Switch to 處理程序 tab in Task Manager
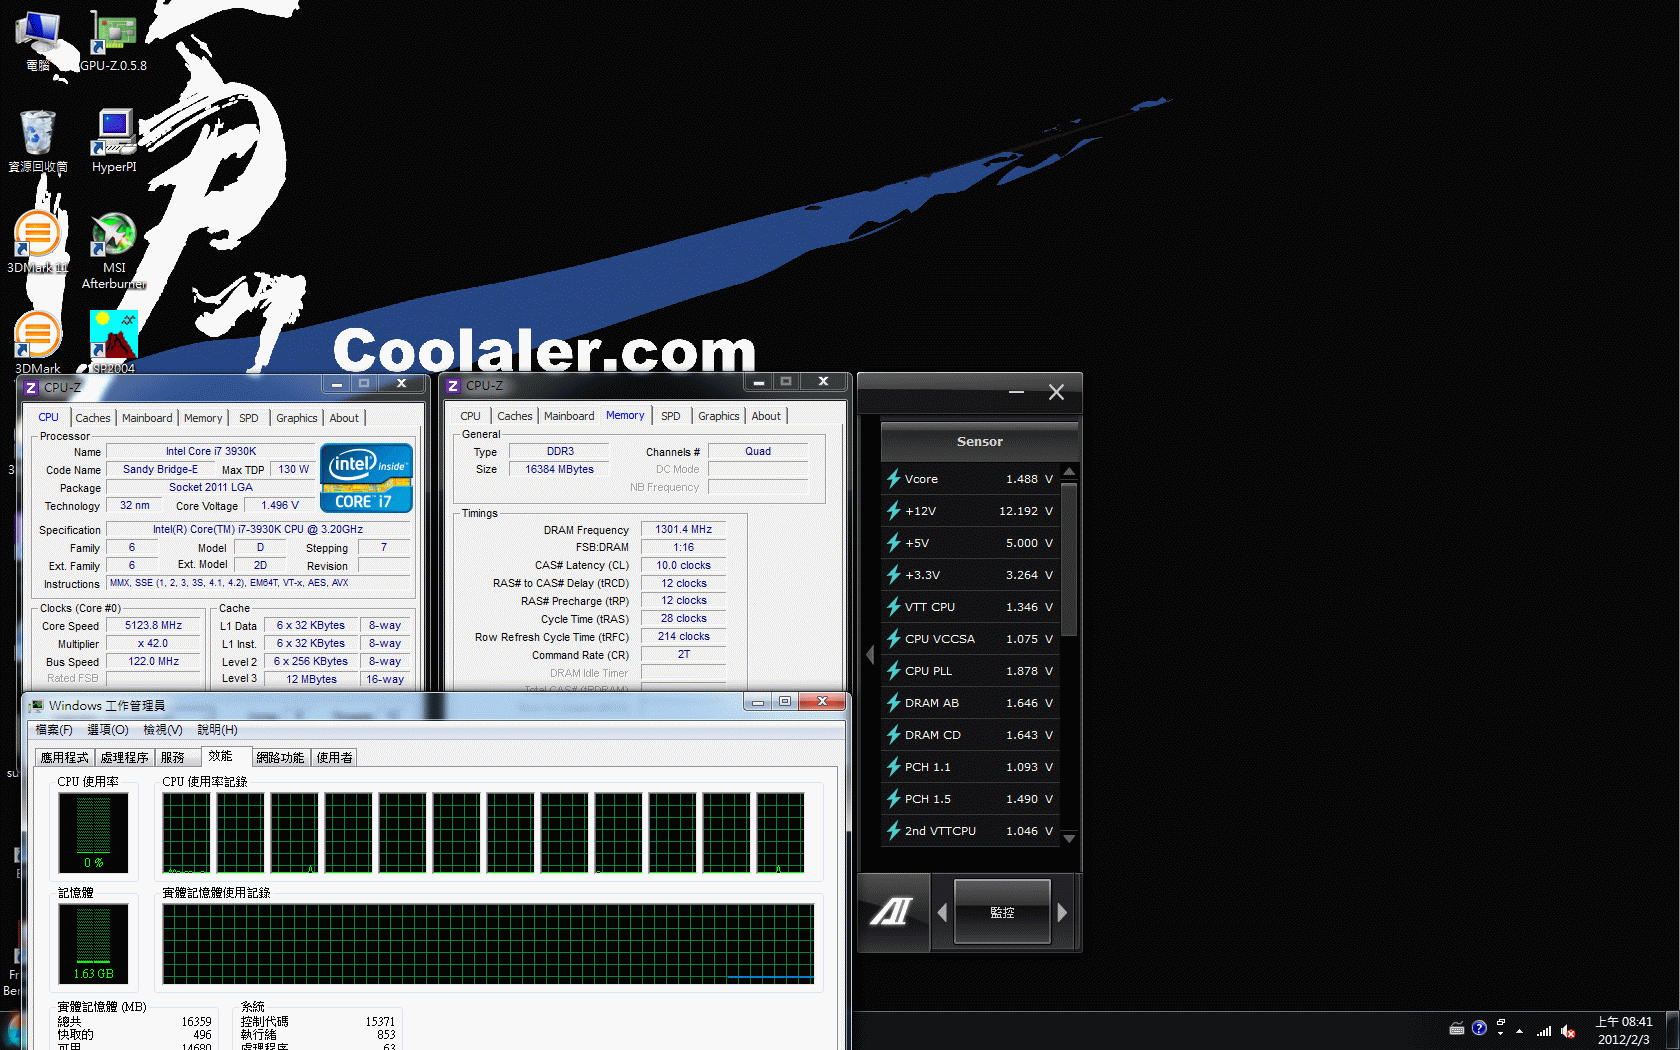 (125, 758)
